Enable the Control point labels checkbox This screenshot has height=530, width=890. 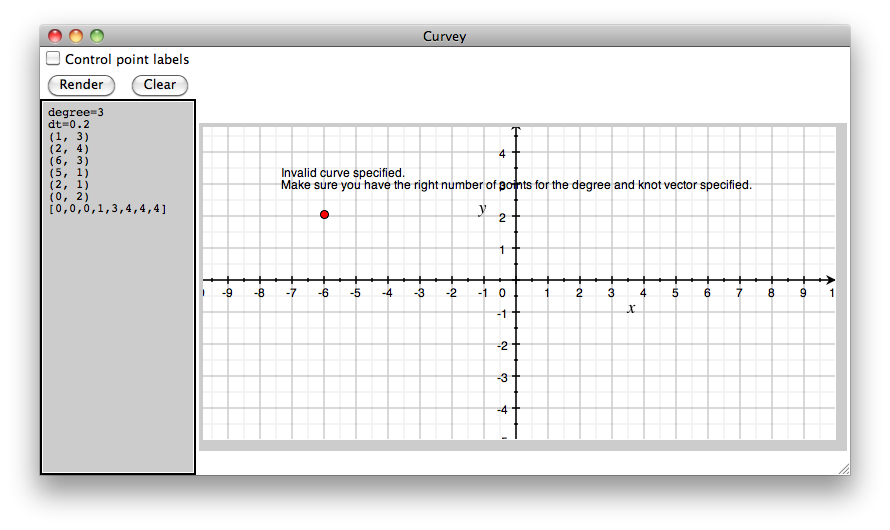pyautogui.click(x=53, y=58)
